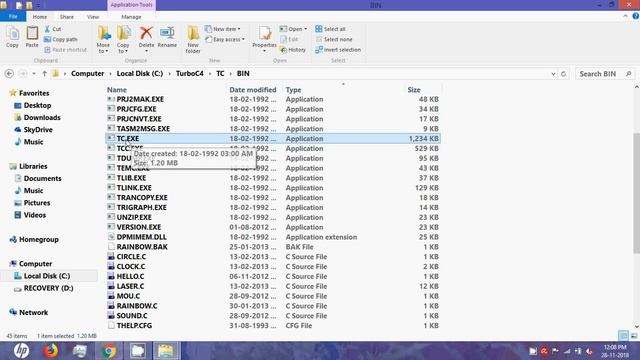This screenshot has height=360, width=640.
Task: Go back using navigation arrow
Action: [x=9, y=73]
